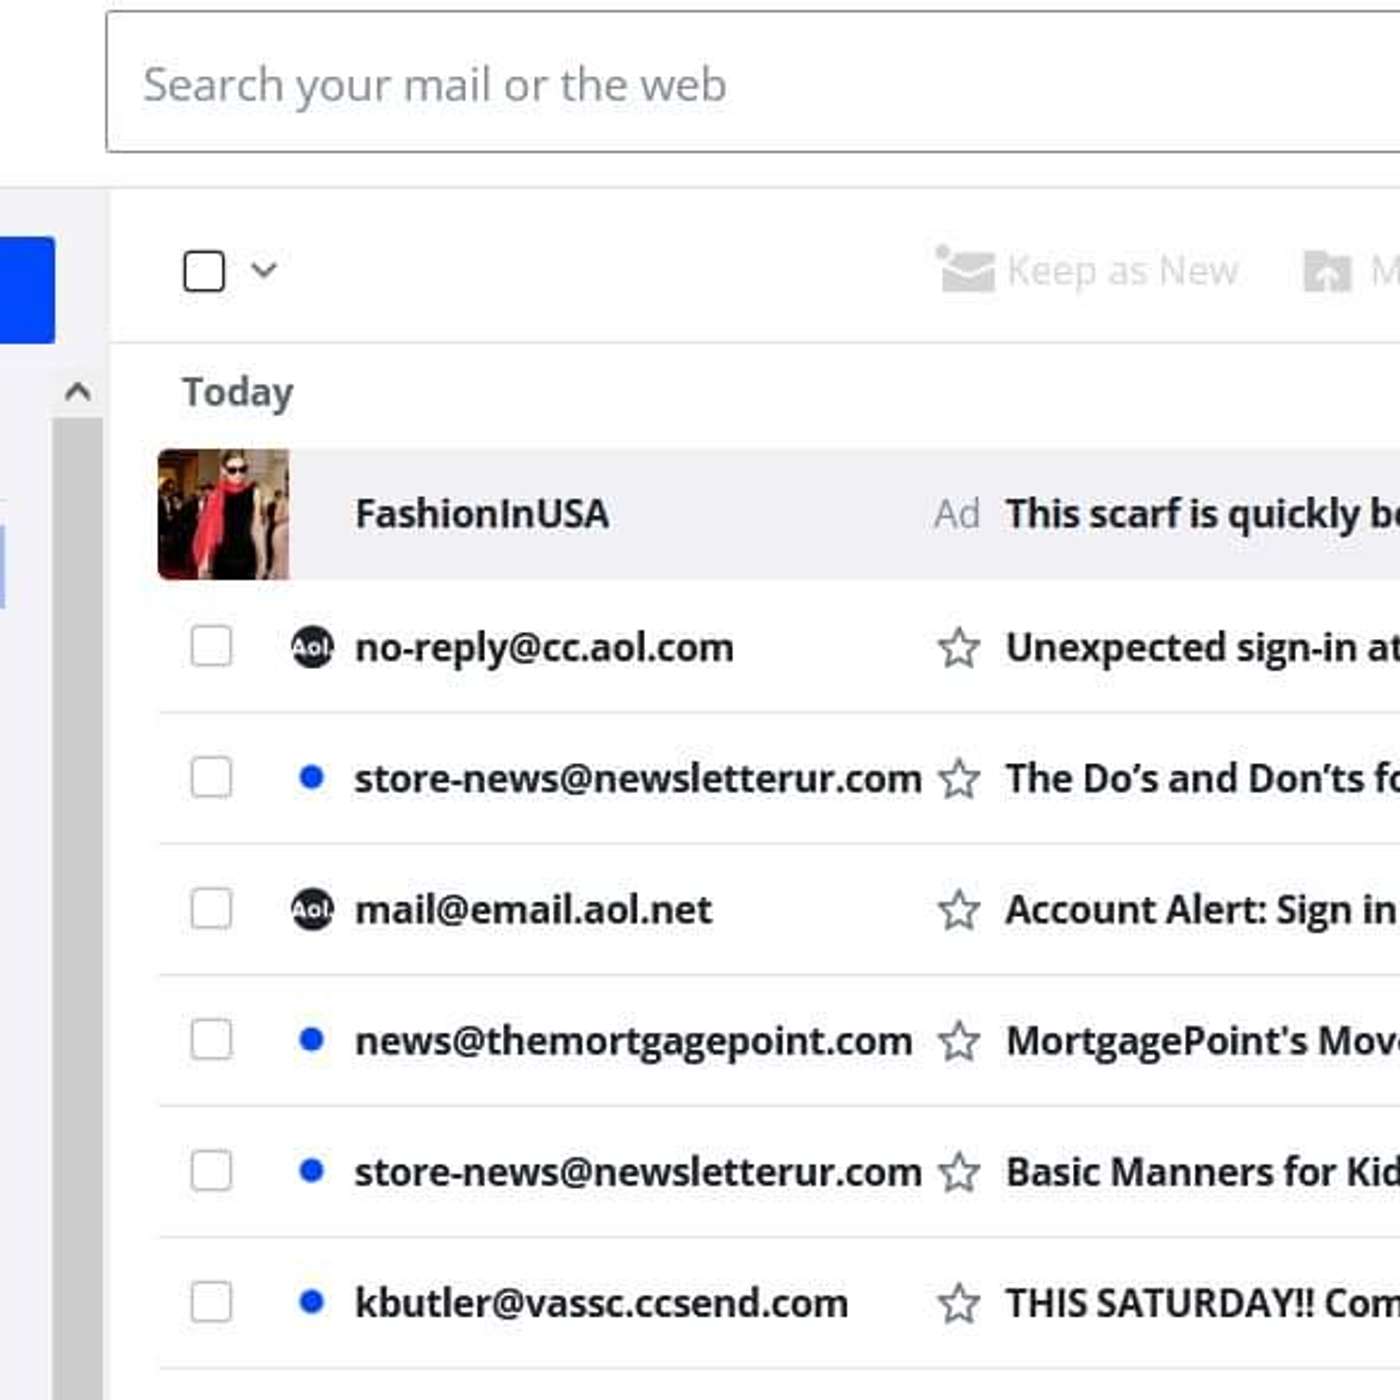Star the MortgagePoint email
Screen dimensions: 1400x1400
click(958, 1041)
